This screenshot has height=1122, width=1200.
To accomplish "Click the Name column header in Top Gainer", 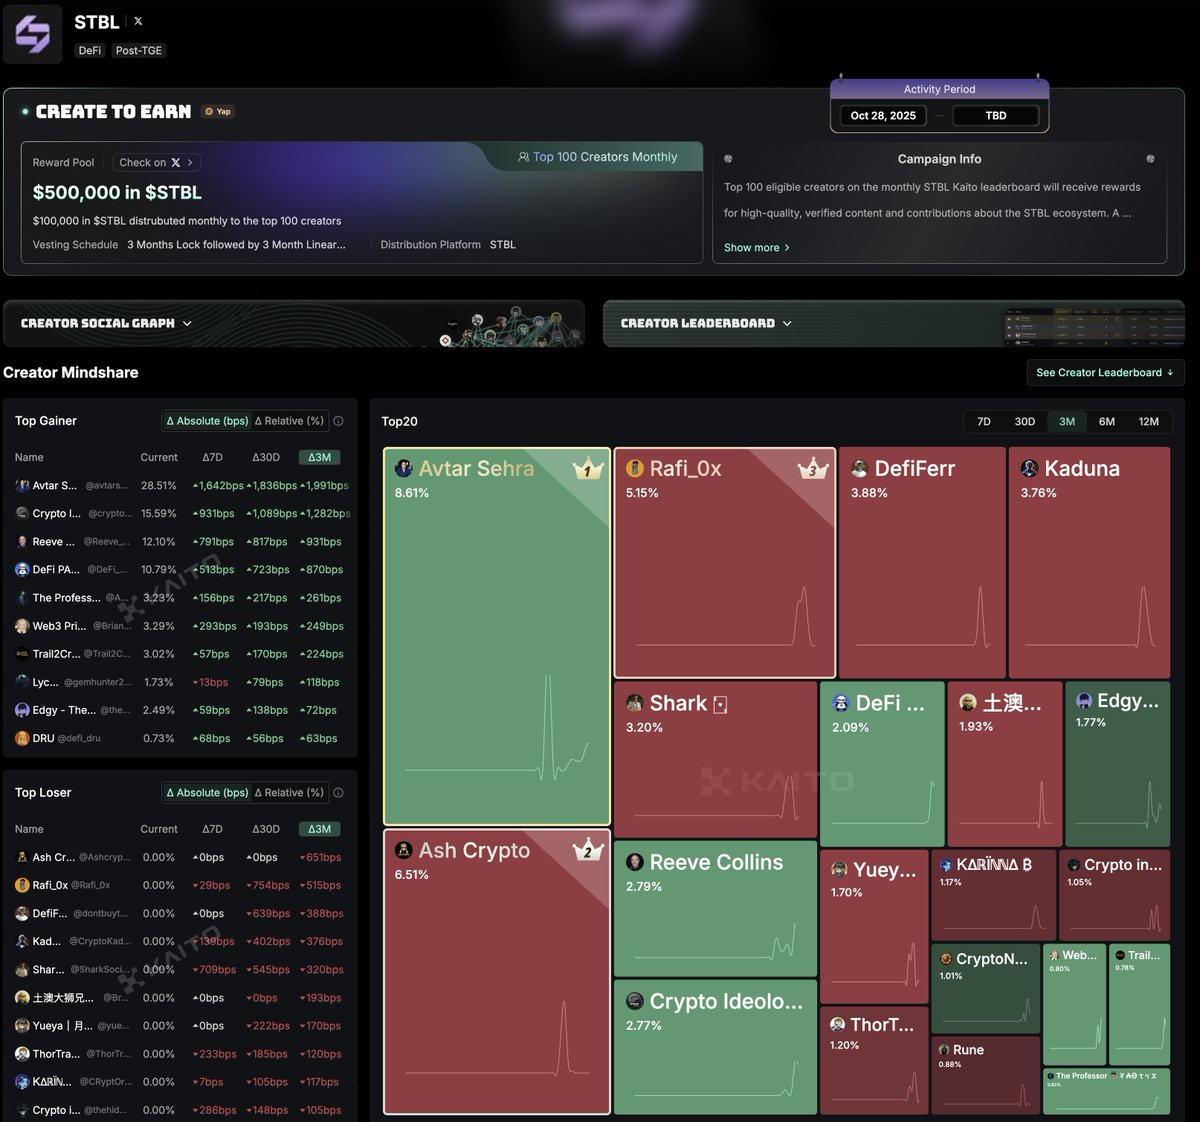I will (29, 457).
